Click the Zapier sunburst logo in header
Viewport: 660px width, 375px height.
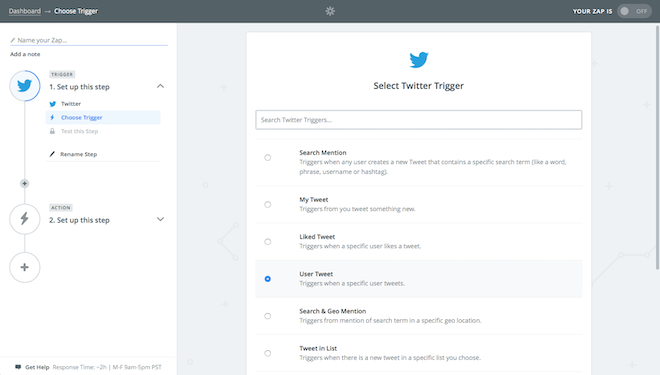[x=330, y=11]
